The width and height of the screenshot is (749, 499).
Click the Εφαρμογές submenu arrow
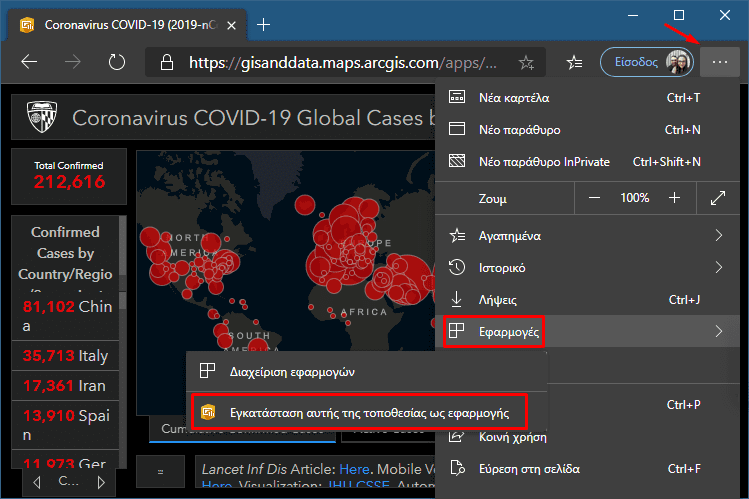coord(719,331)
